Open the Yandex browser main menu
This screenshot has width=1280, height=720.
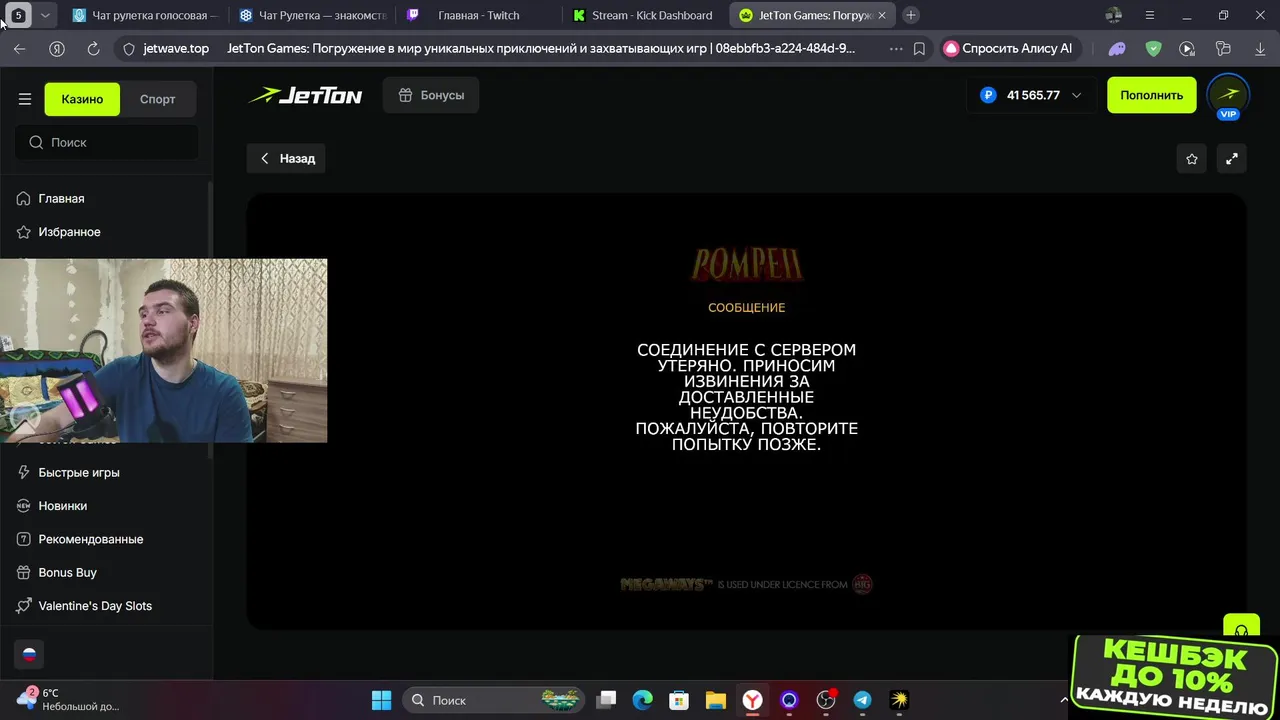pyautogui.click(x=1149, y=15)
